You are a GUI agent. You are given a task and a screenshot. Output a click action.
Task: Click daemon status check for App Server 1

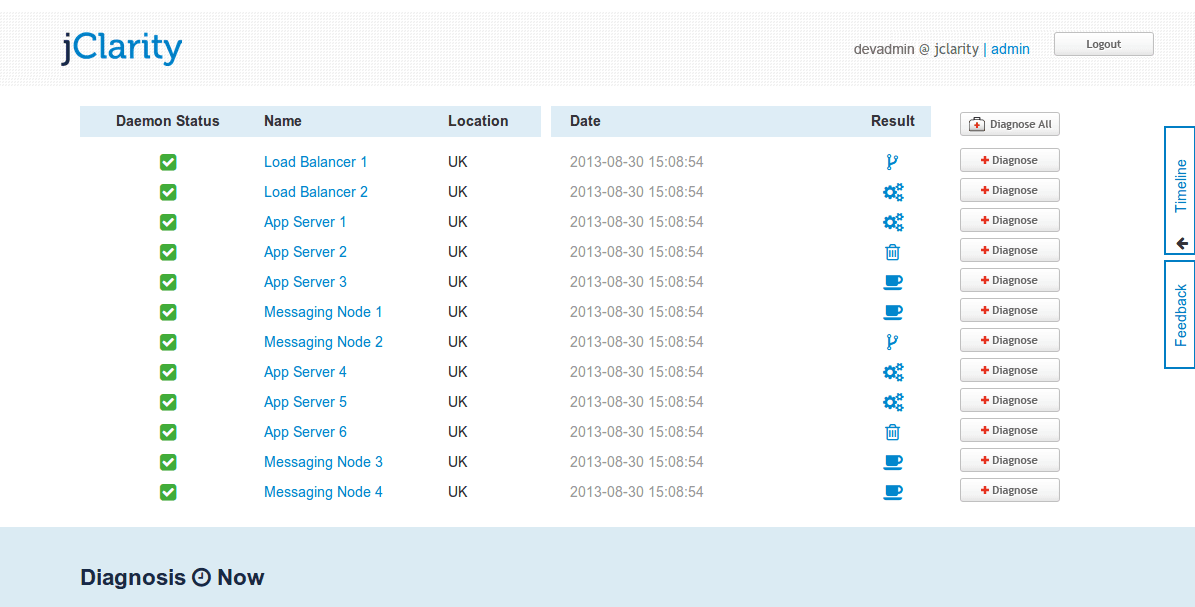[168, 222]
